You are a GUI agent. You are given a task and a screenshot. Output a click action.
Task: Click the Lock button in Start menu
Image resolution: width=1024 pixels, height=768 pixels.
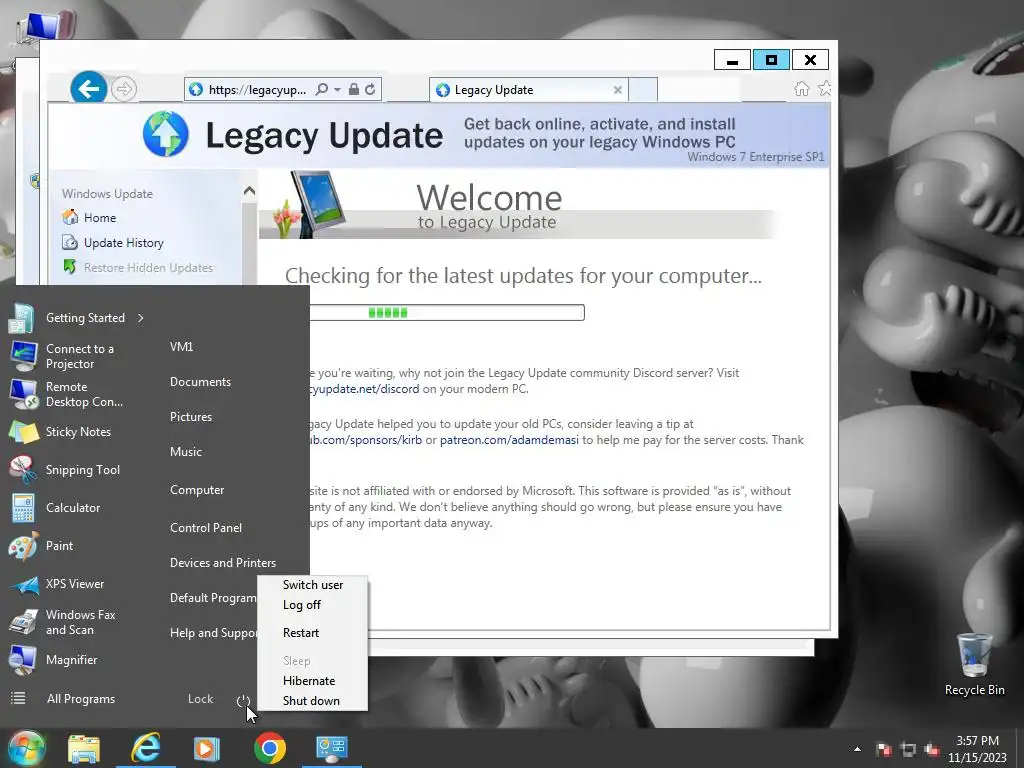click(200, 699)
